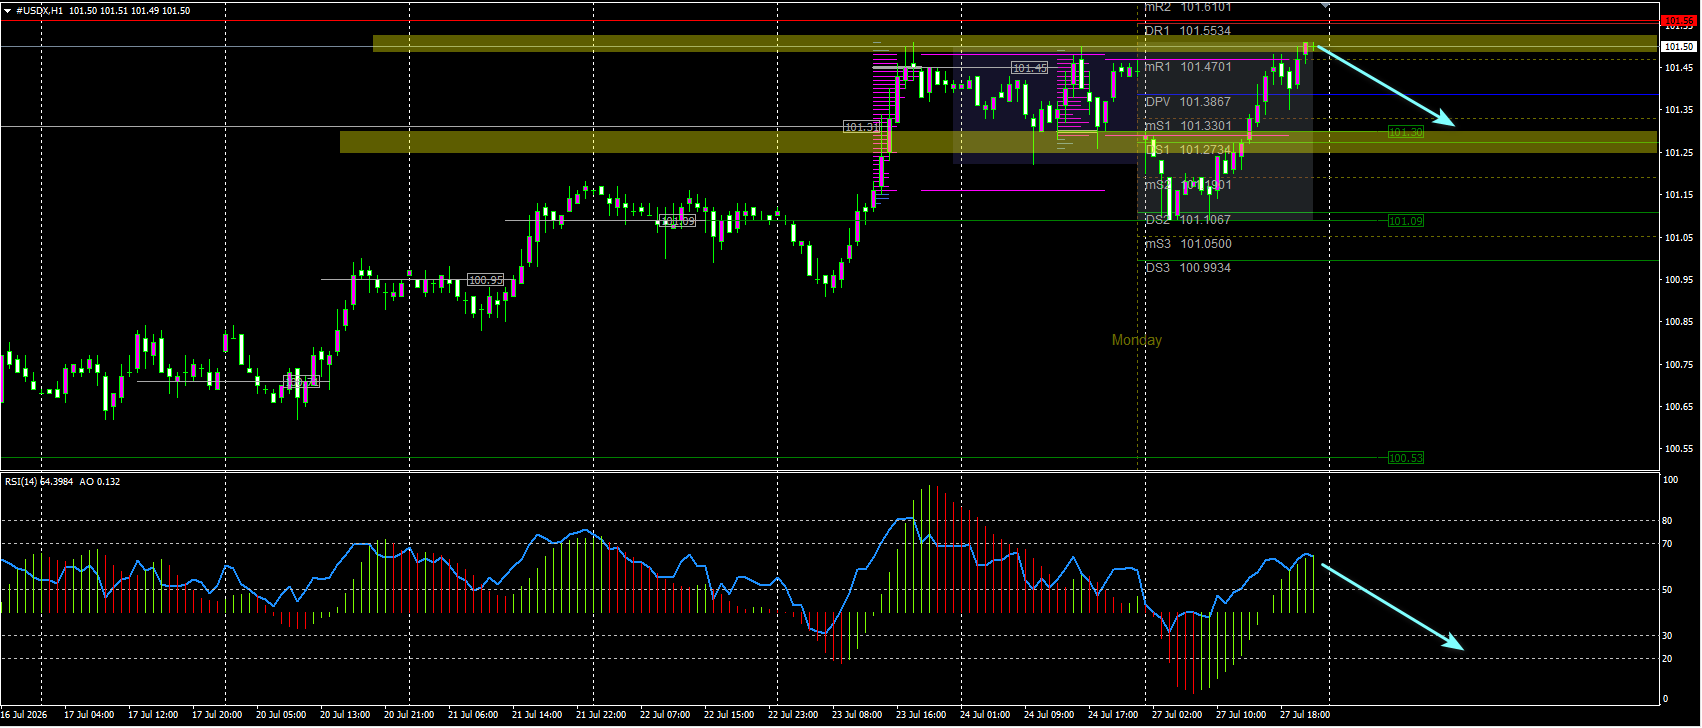1702x728 pixels.
Task: Click the 20 Jul 13:00 time axis label
Action: (x=345, y=715)
